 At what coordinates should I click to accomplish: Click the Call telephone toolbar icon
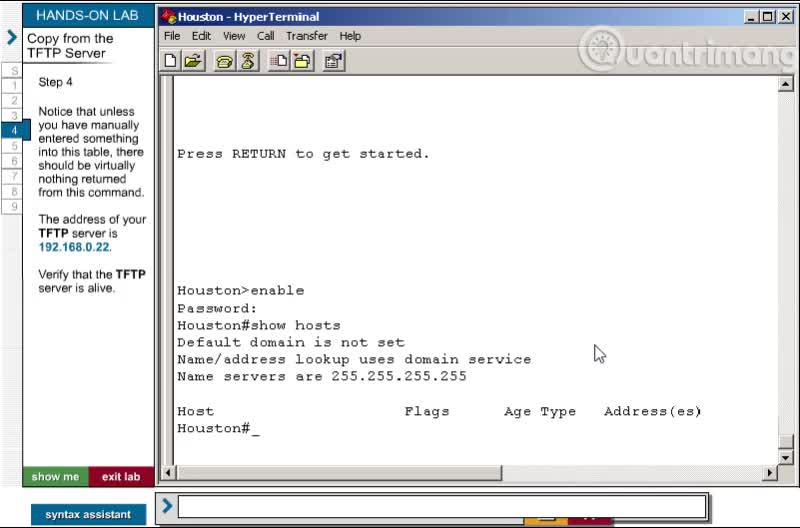224,61
